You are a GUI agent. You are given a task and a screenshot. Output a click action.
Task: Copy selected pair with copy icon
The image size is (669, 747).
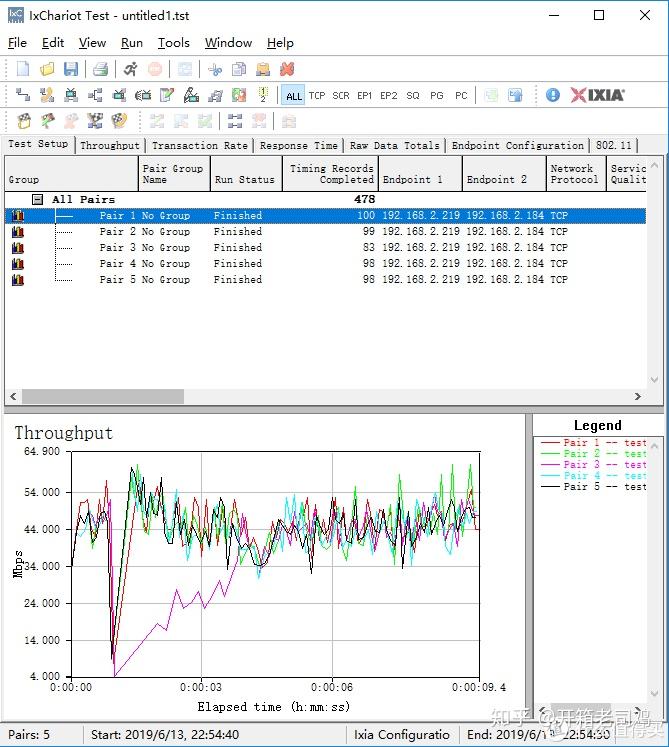click(x=239, y=70)
